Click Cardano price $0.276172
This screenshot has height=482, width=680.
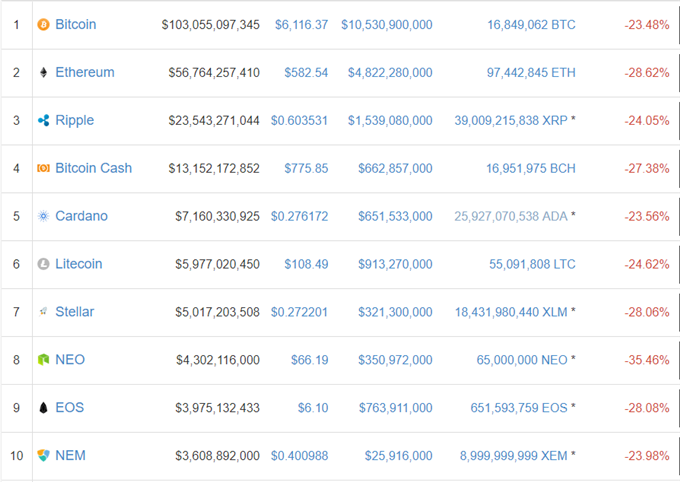[x=300, y=216]
